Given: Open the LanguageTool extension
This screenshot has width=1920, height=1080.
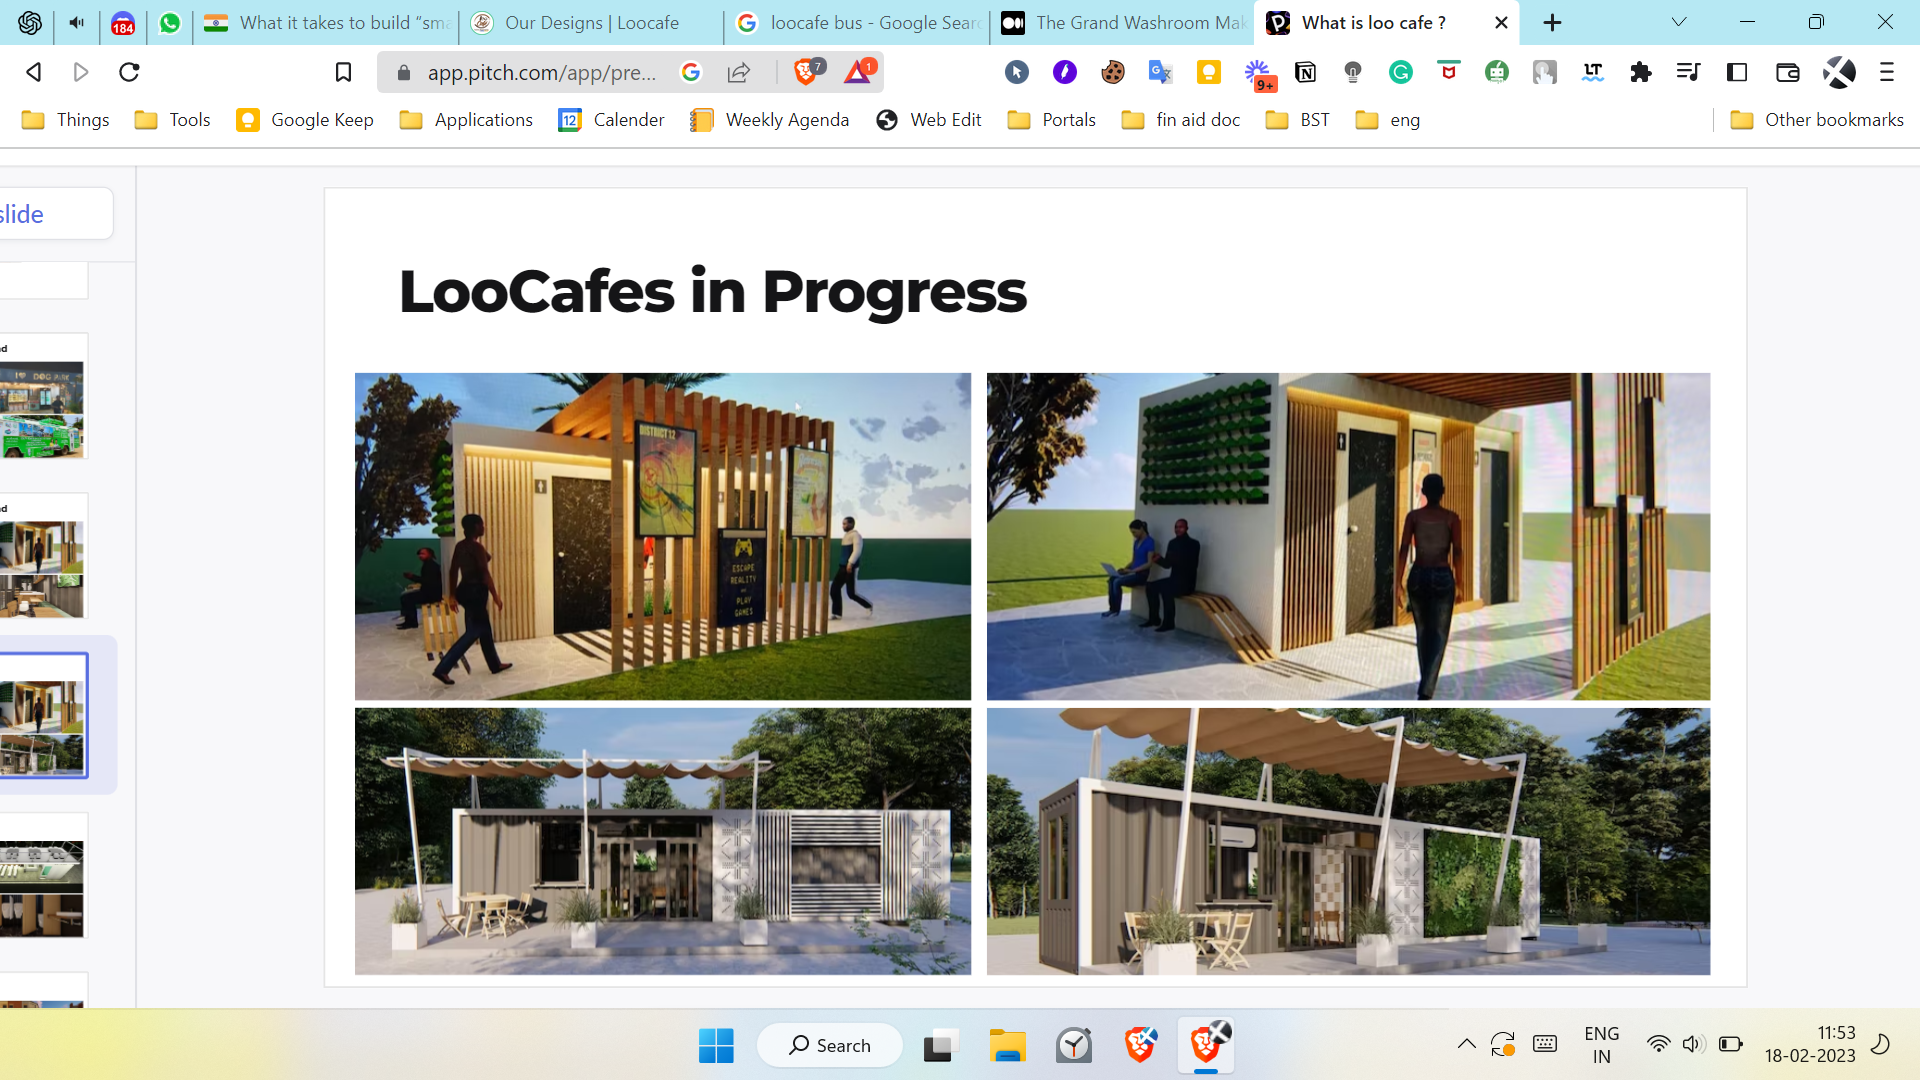Looking at the screenshot, I should 1592,72.
